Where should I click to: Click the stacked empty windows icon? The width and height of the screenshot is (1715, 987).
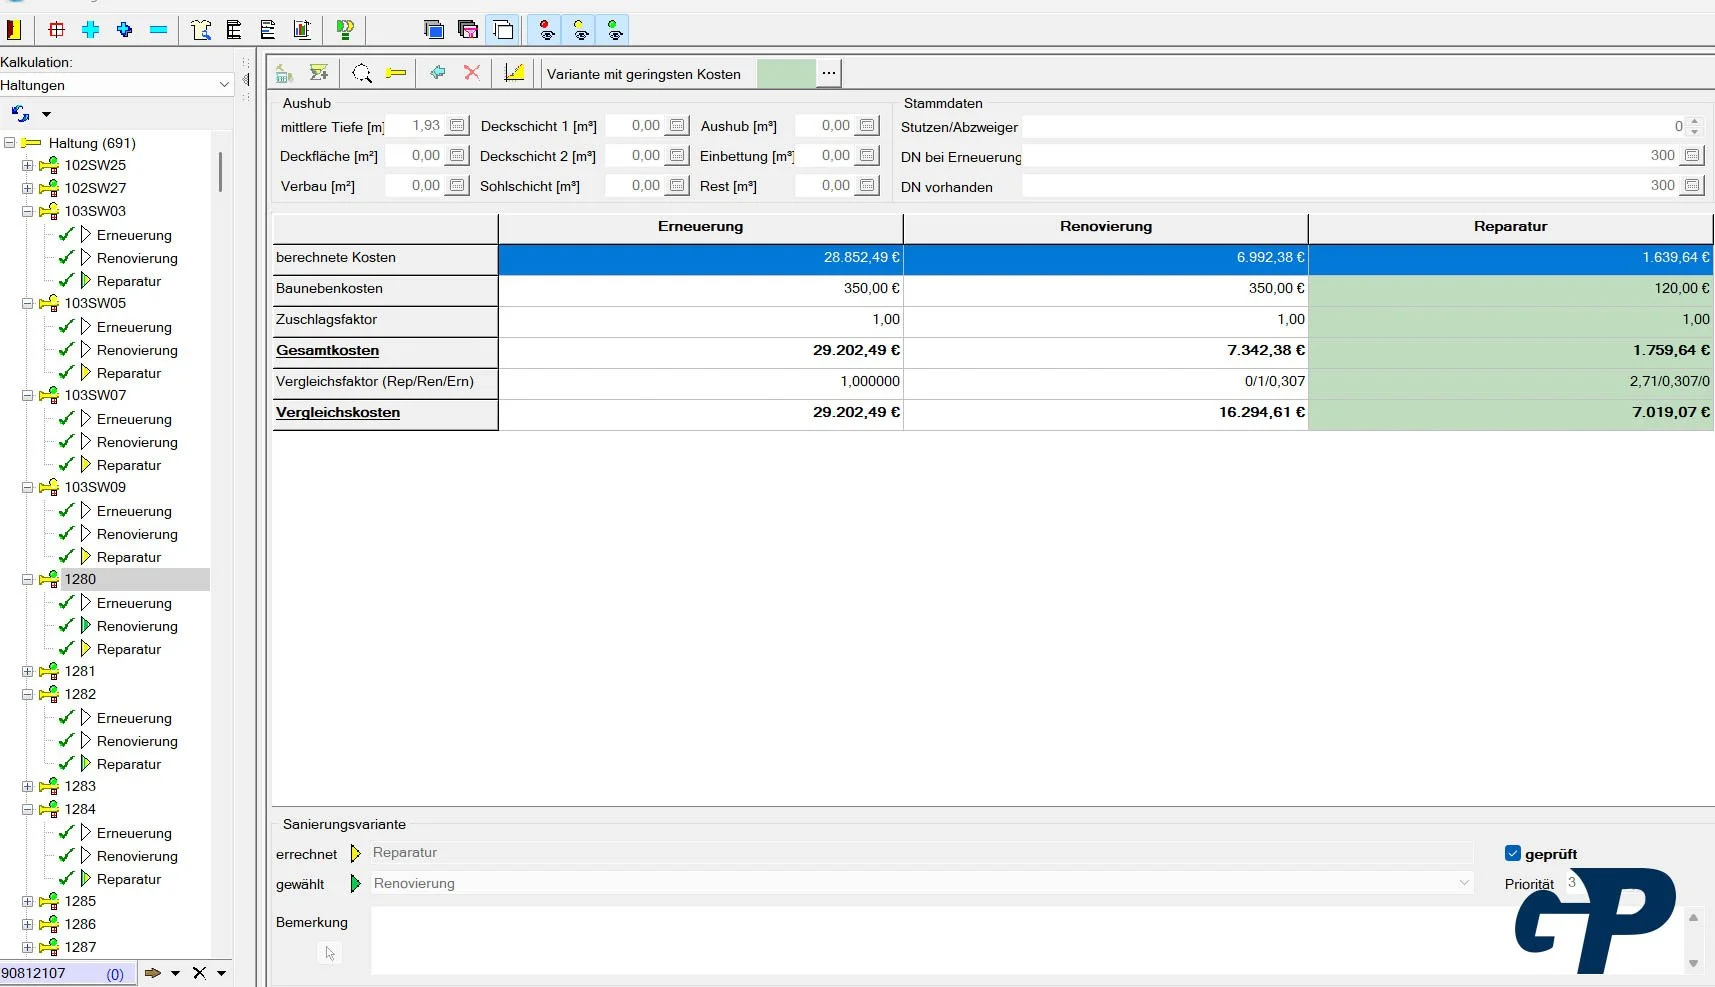503,30
